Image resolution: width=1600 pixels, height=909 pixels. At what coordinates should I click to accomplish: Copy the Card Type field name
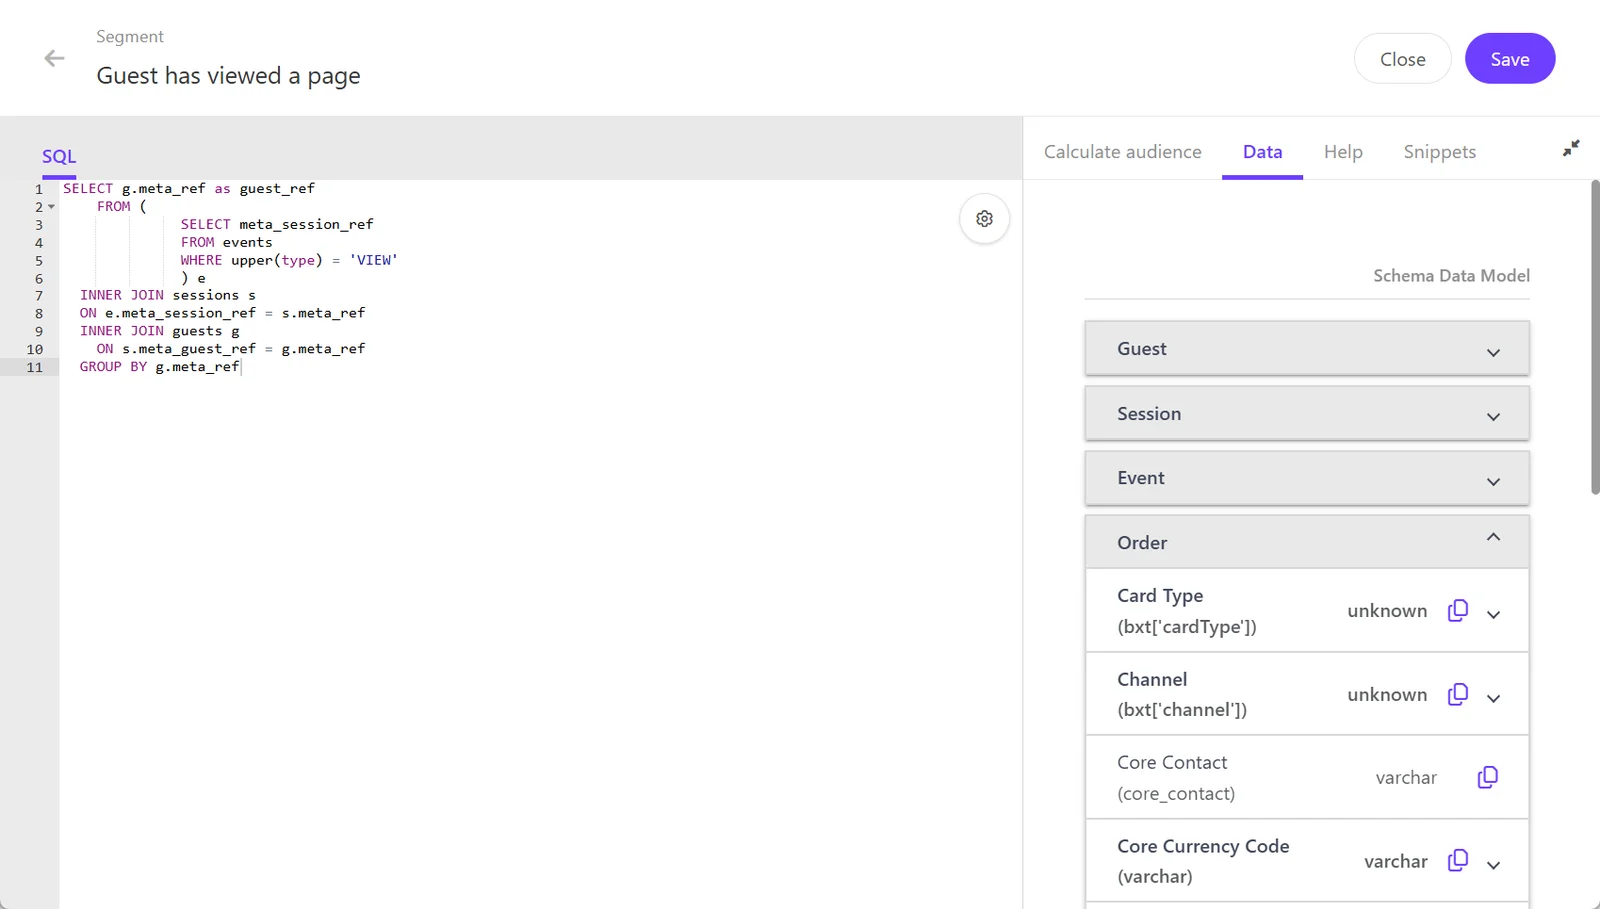click(x=1458, y=610)
